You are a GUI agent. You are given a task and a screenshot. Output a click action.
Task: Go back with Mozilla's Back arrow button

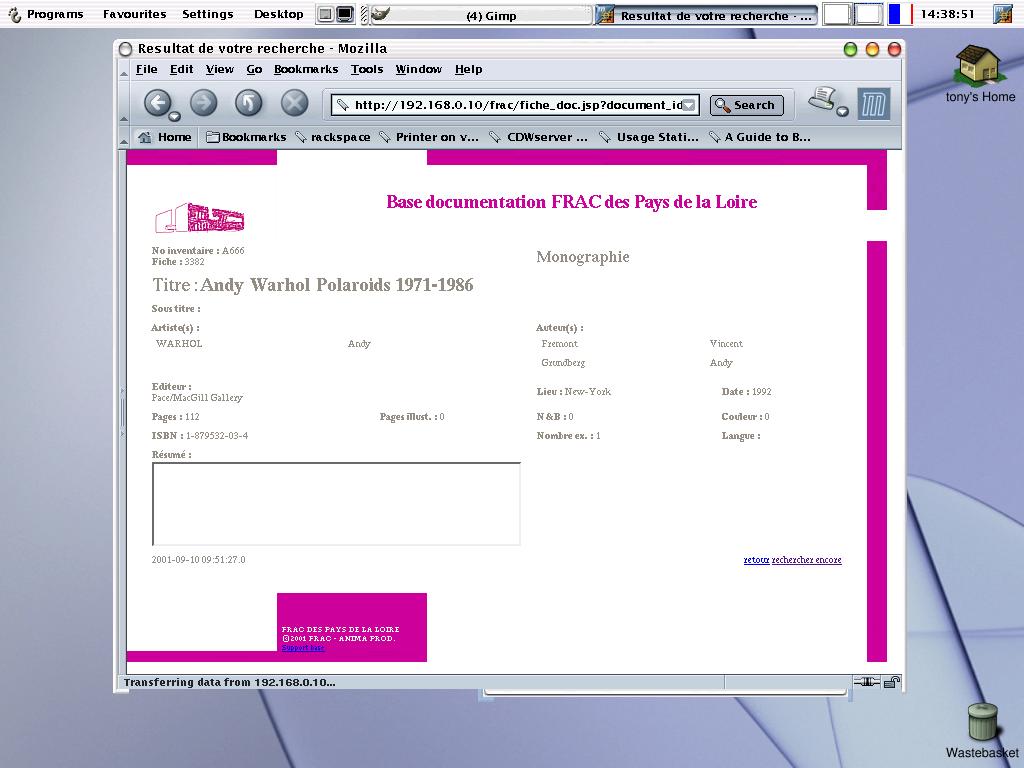[x=157, y=103]
